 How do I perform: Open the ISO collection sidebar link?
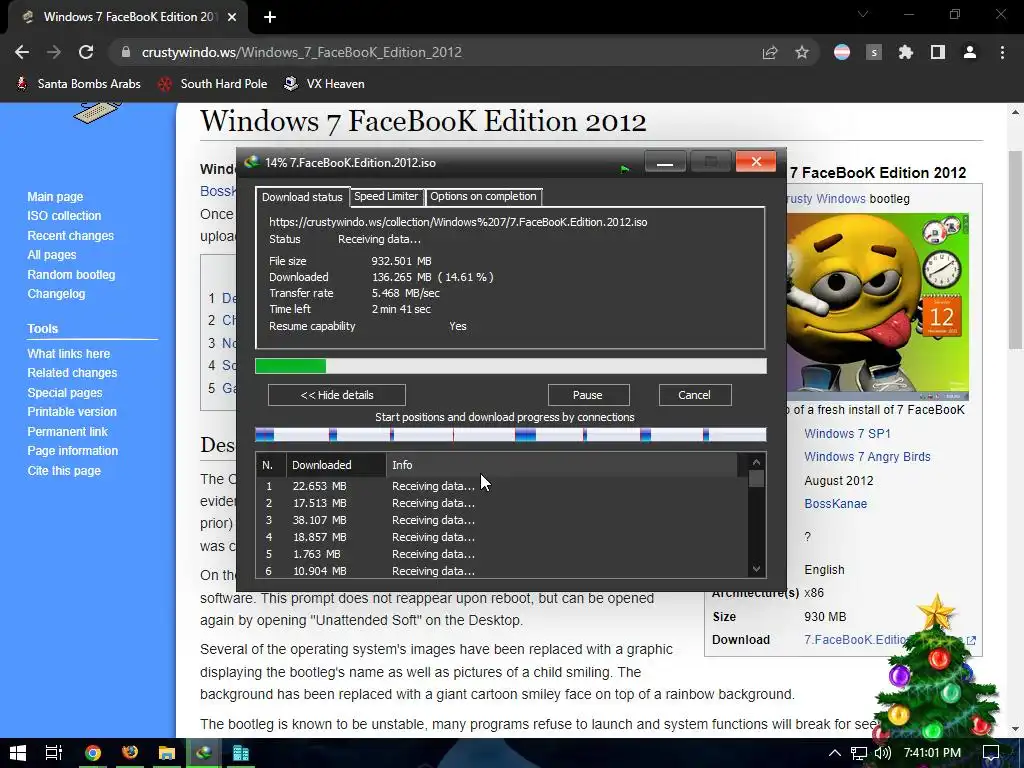64,216
